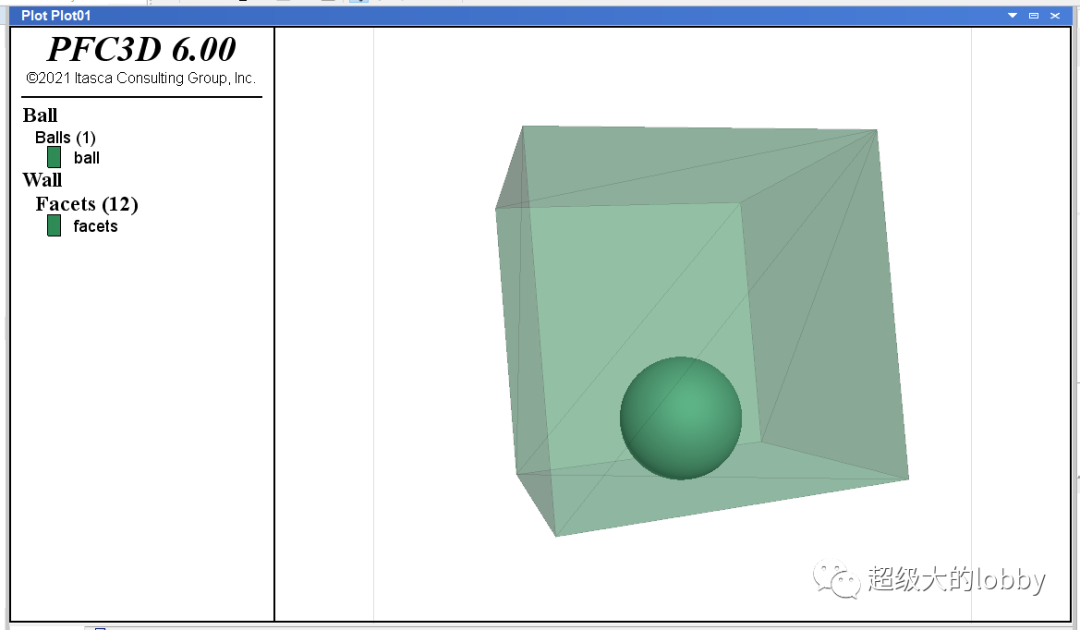Click the "ball" label in the legend
This screenshot has height=630, width=1080.
(87, 157)
